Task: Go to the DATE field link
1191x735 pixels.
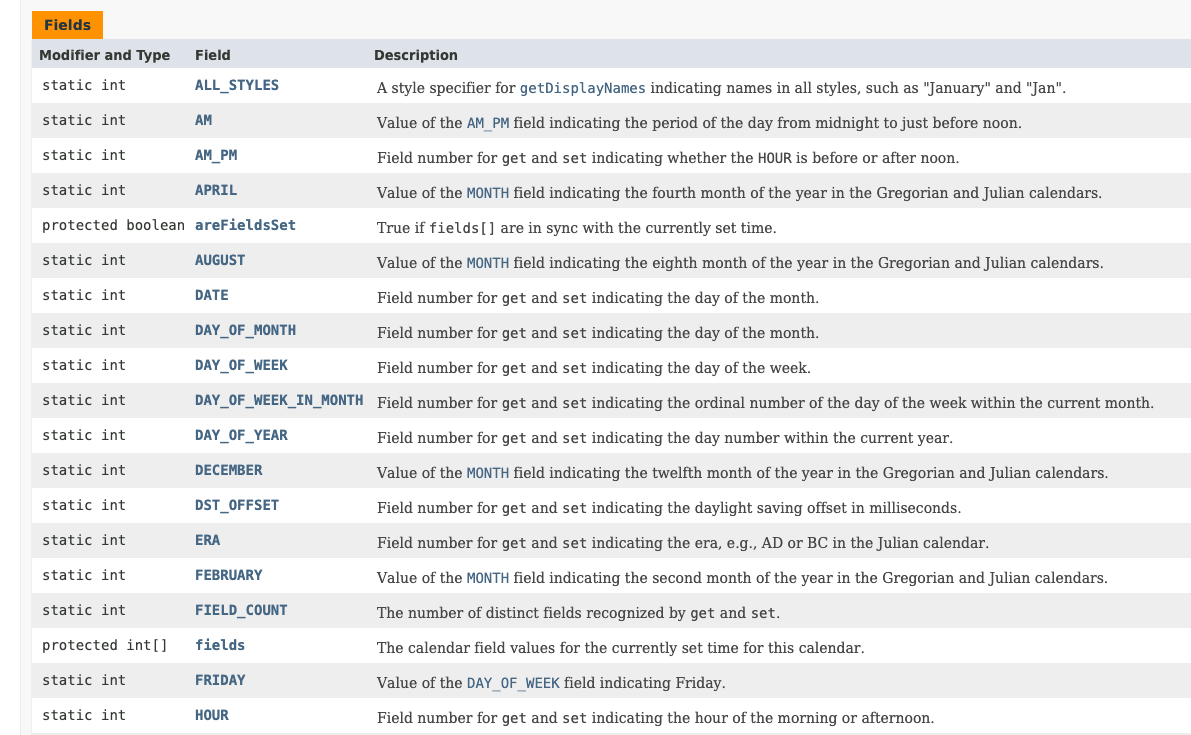Action: (212, 295)
